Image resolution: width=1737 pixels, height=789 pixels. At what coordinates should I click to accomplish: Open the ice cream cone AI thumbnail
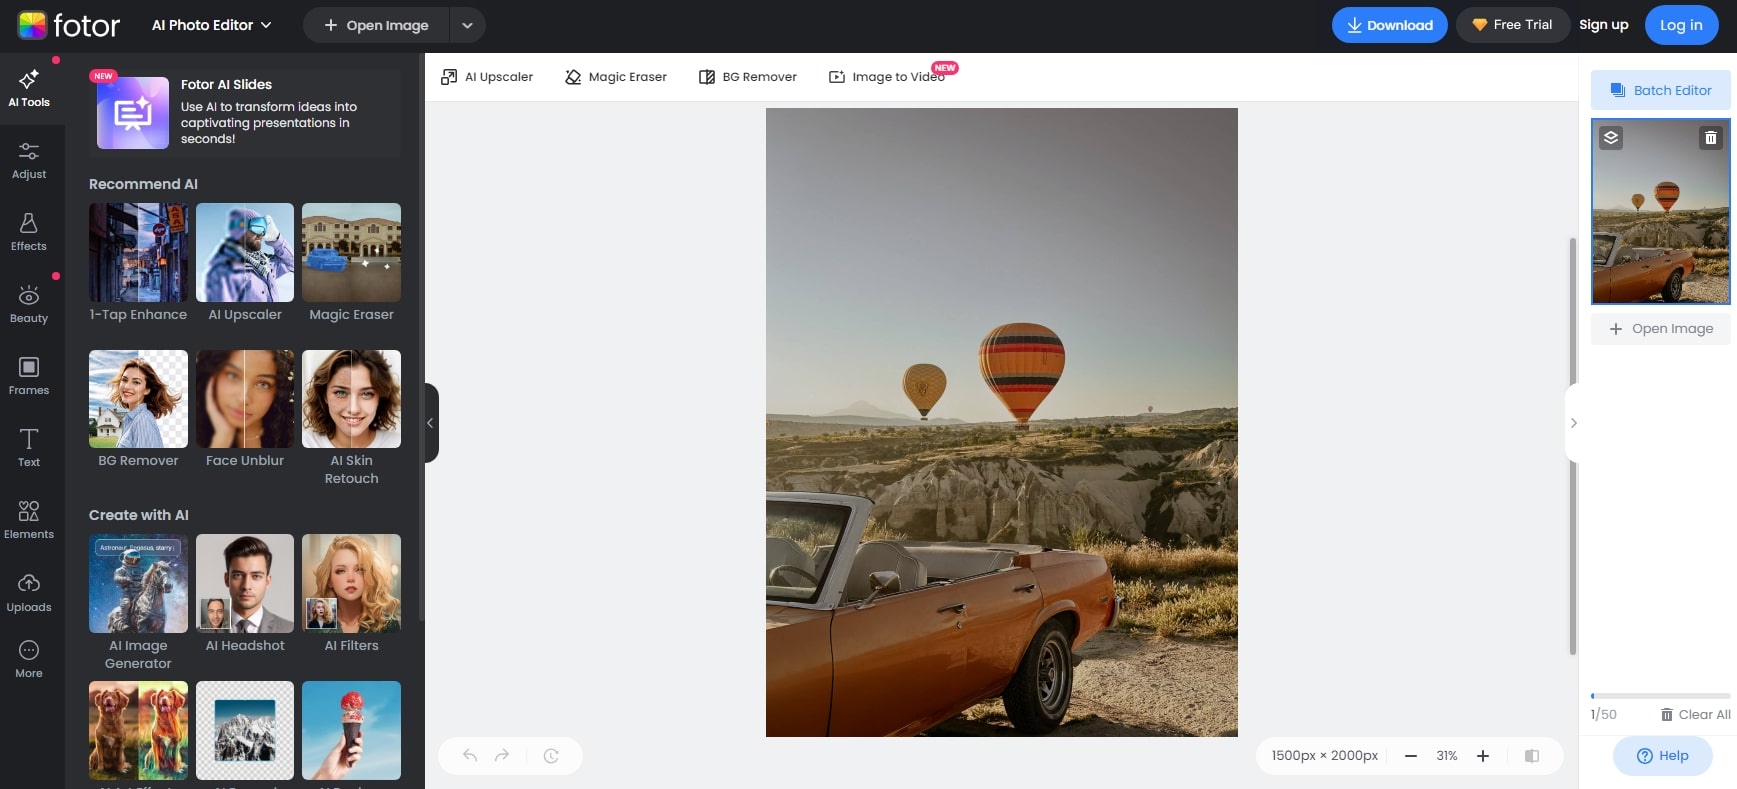351,730
